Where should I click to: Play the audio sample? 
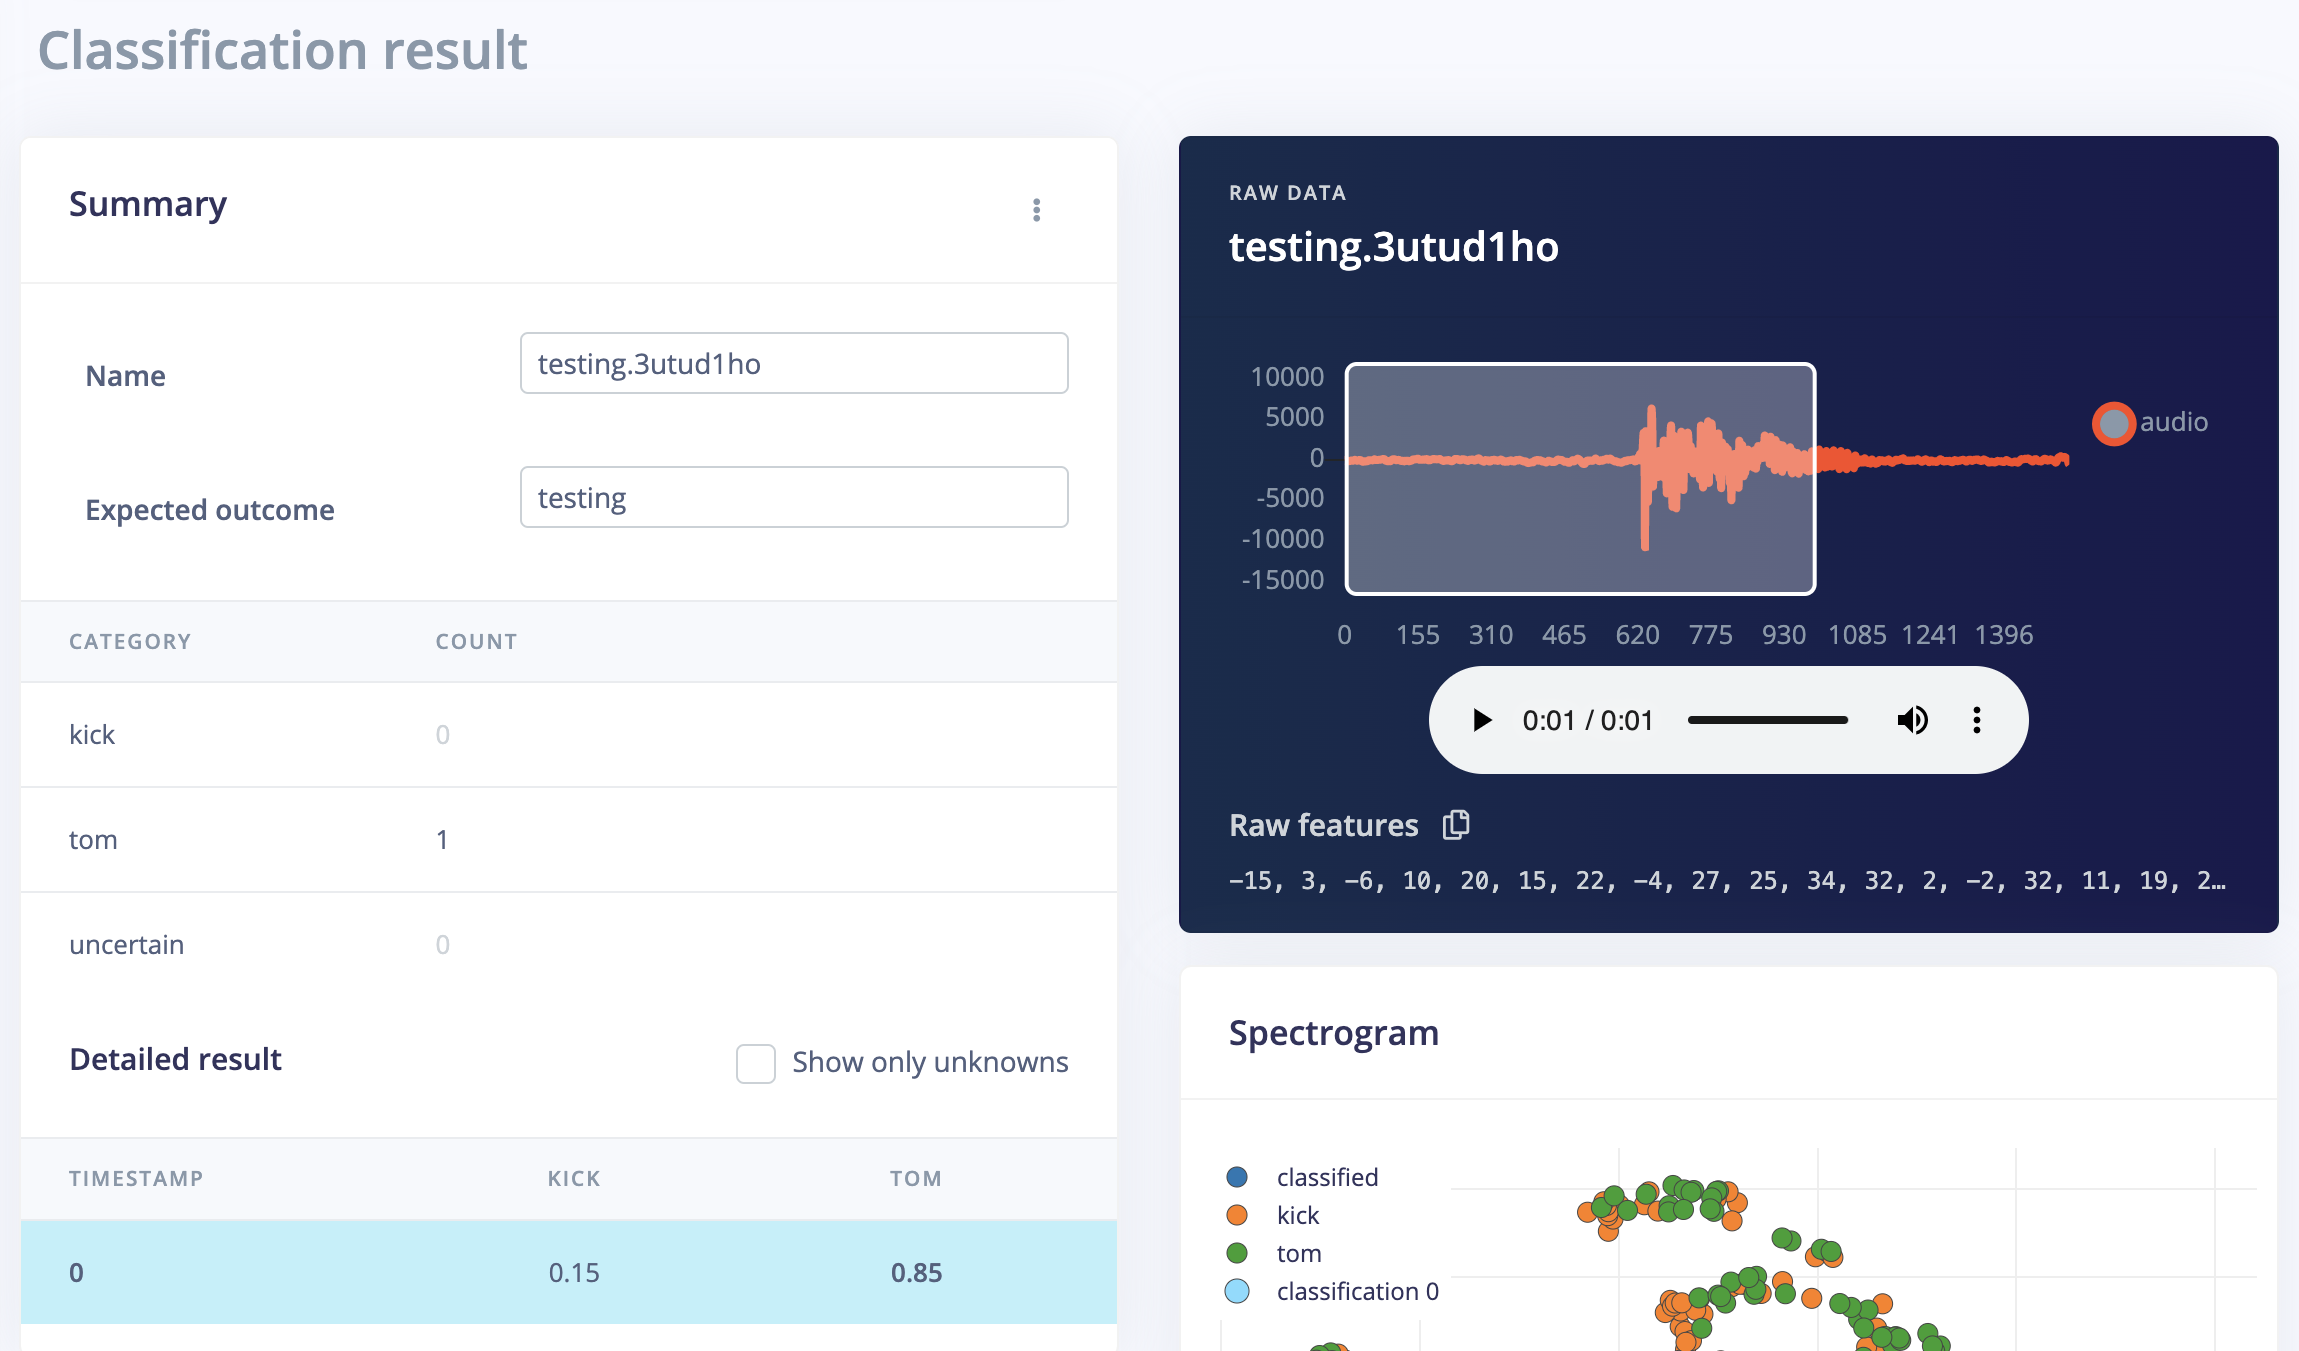(x=1482, y=720)
